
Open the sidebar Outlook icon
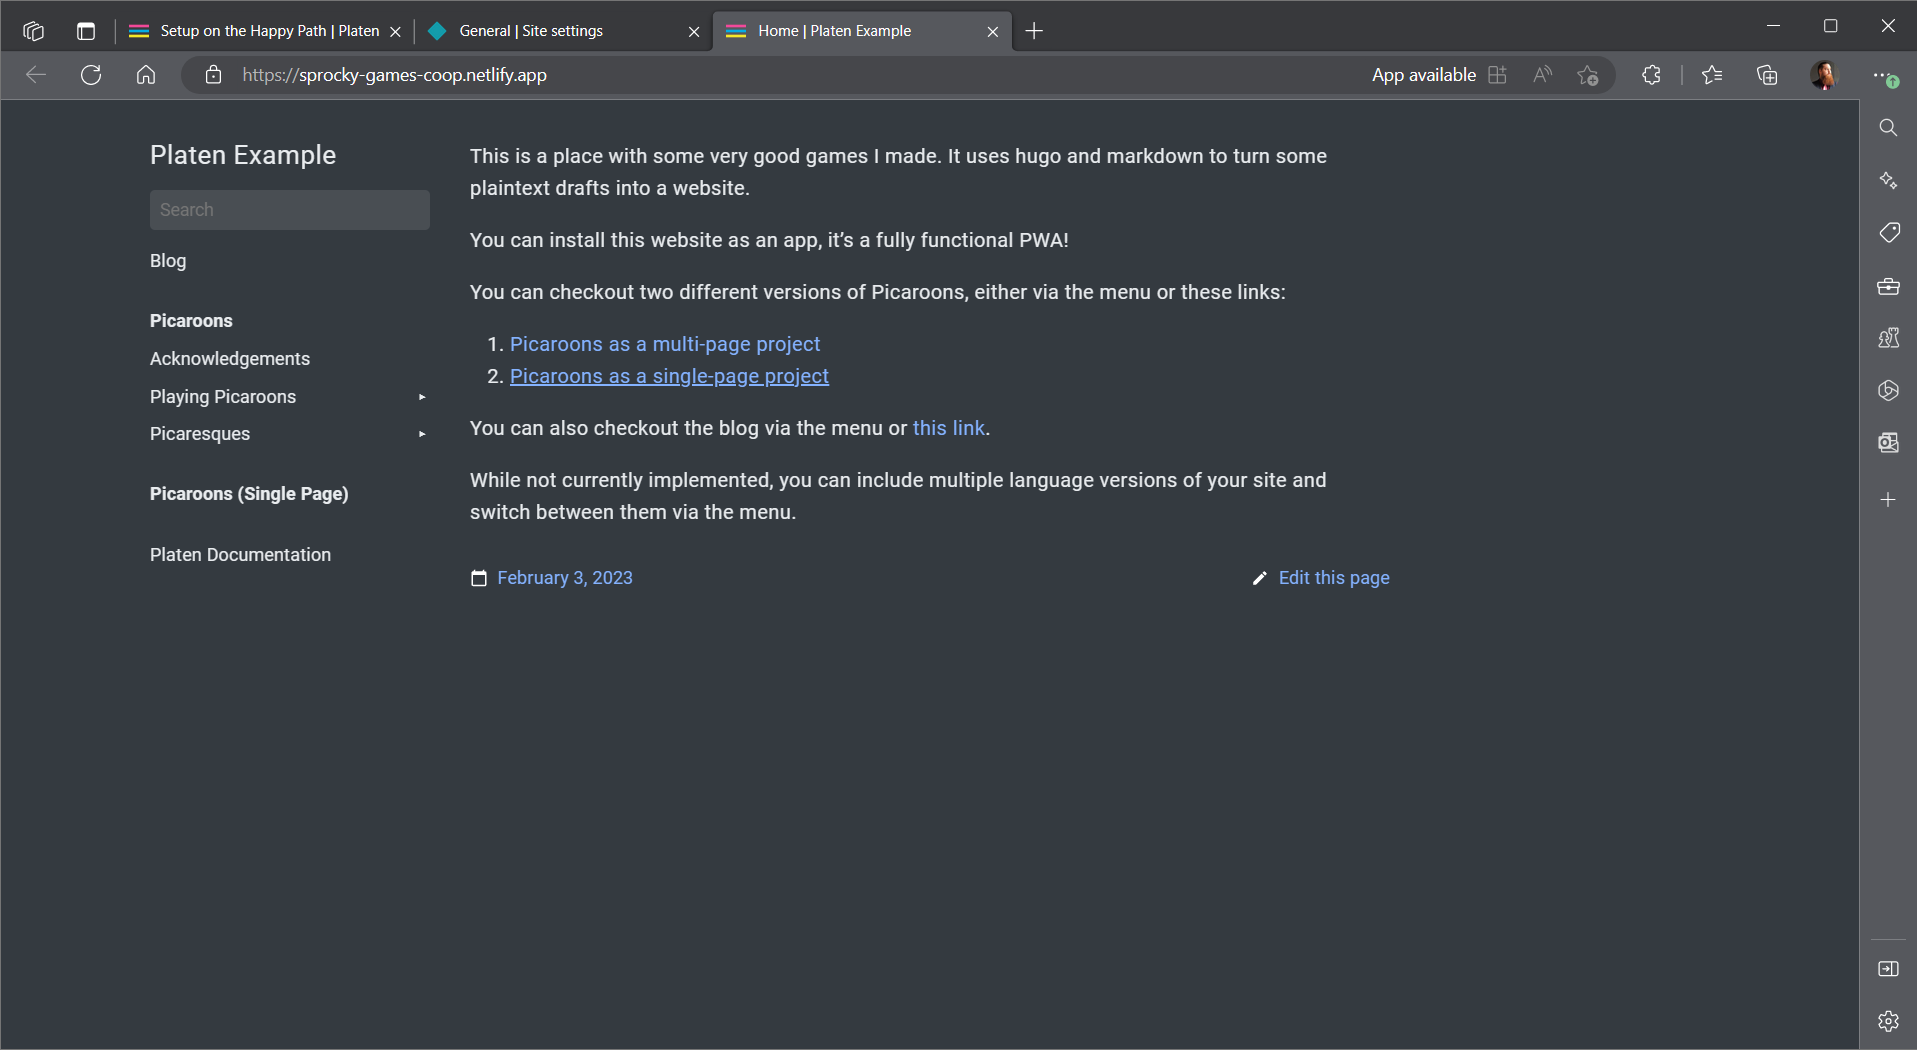(x=1888, y=443)
